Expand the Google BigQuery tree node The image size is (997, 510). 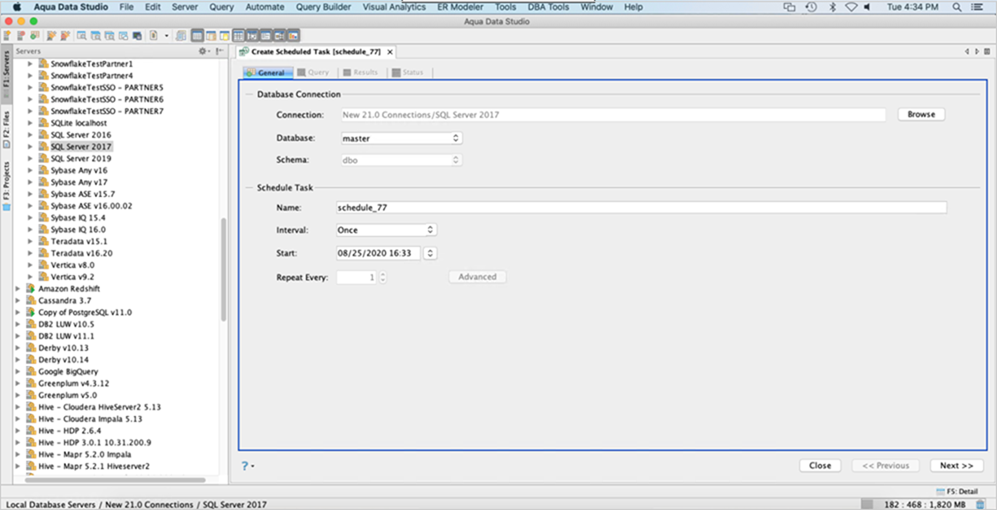click(x=18, y=371)
